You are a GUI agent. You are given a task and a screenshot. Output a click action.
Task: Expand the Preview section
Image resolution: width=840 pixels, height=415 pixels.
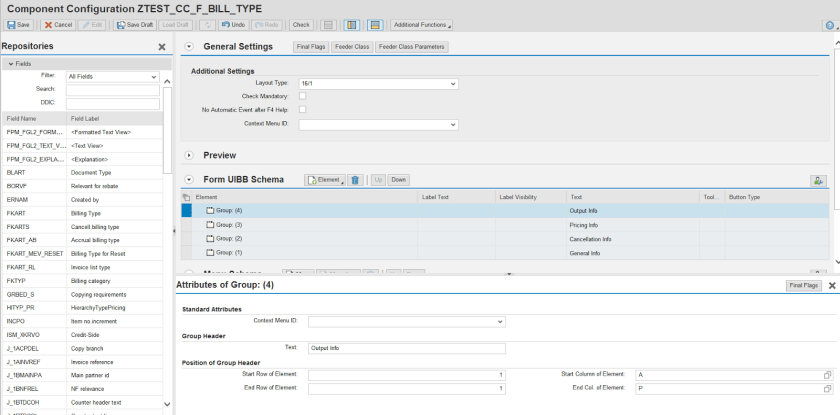tap(190, 155)
